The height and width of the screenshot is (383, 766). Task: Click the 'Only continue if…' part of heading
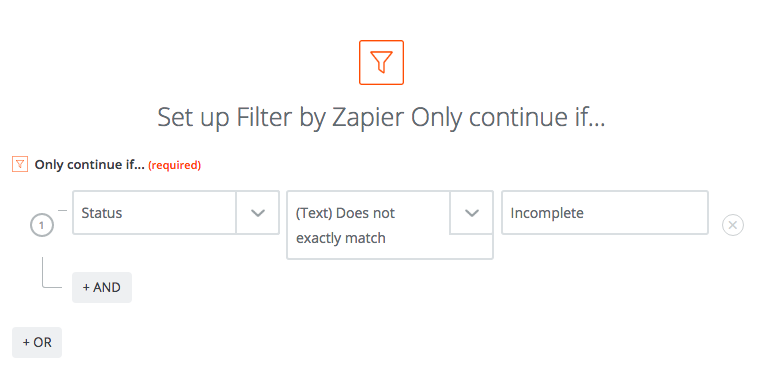(508, 118)
